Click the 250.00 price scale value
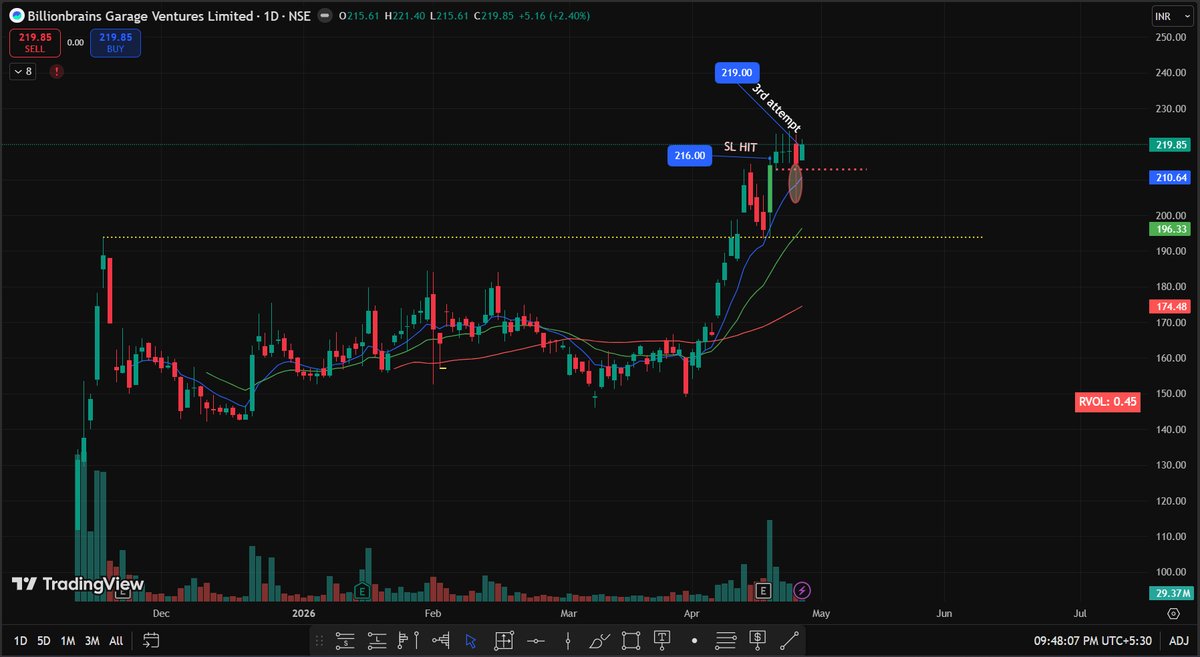 point(1170,37)
